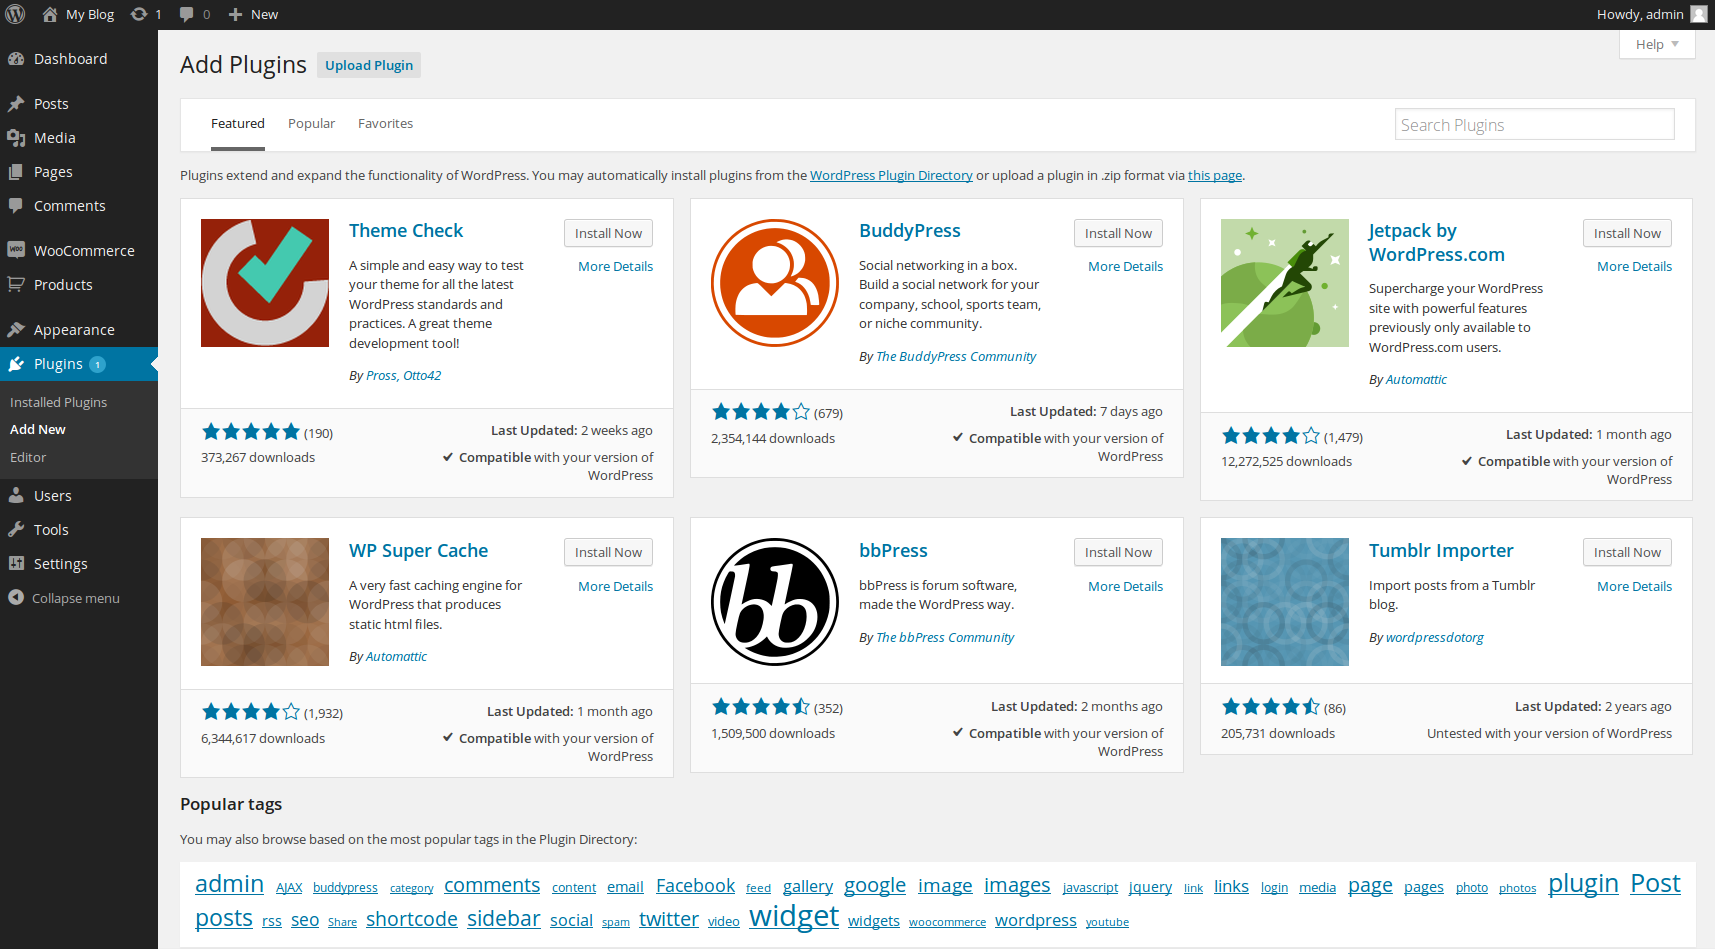This screenshot has width=1715, height=949.
Task: View More Details for WP Super Cache
Action: click(615, 587)
